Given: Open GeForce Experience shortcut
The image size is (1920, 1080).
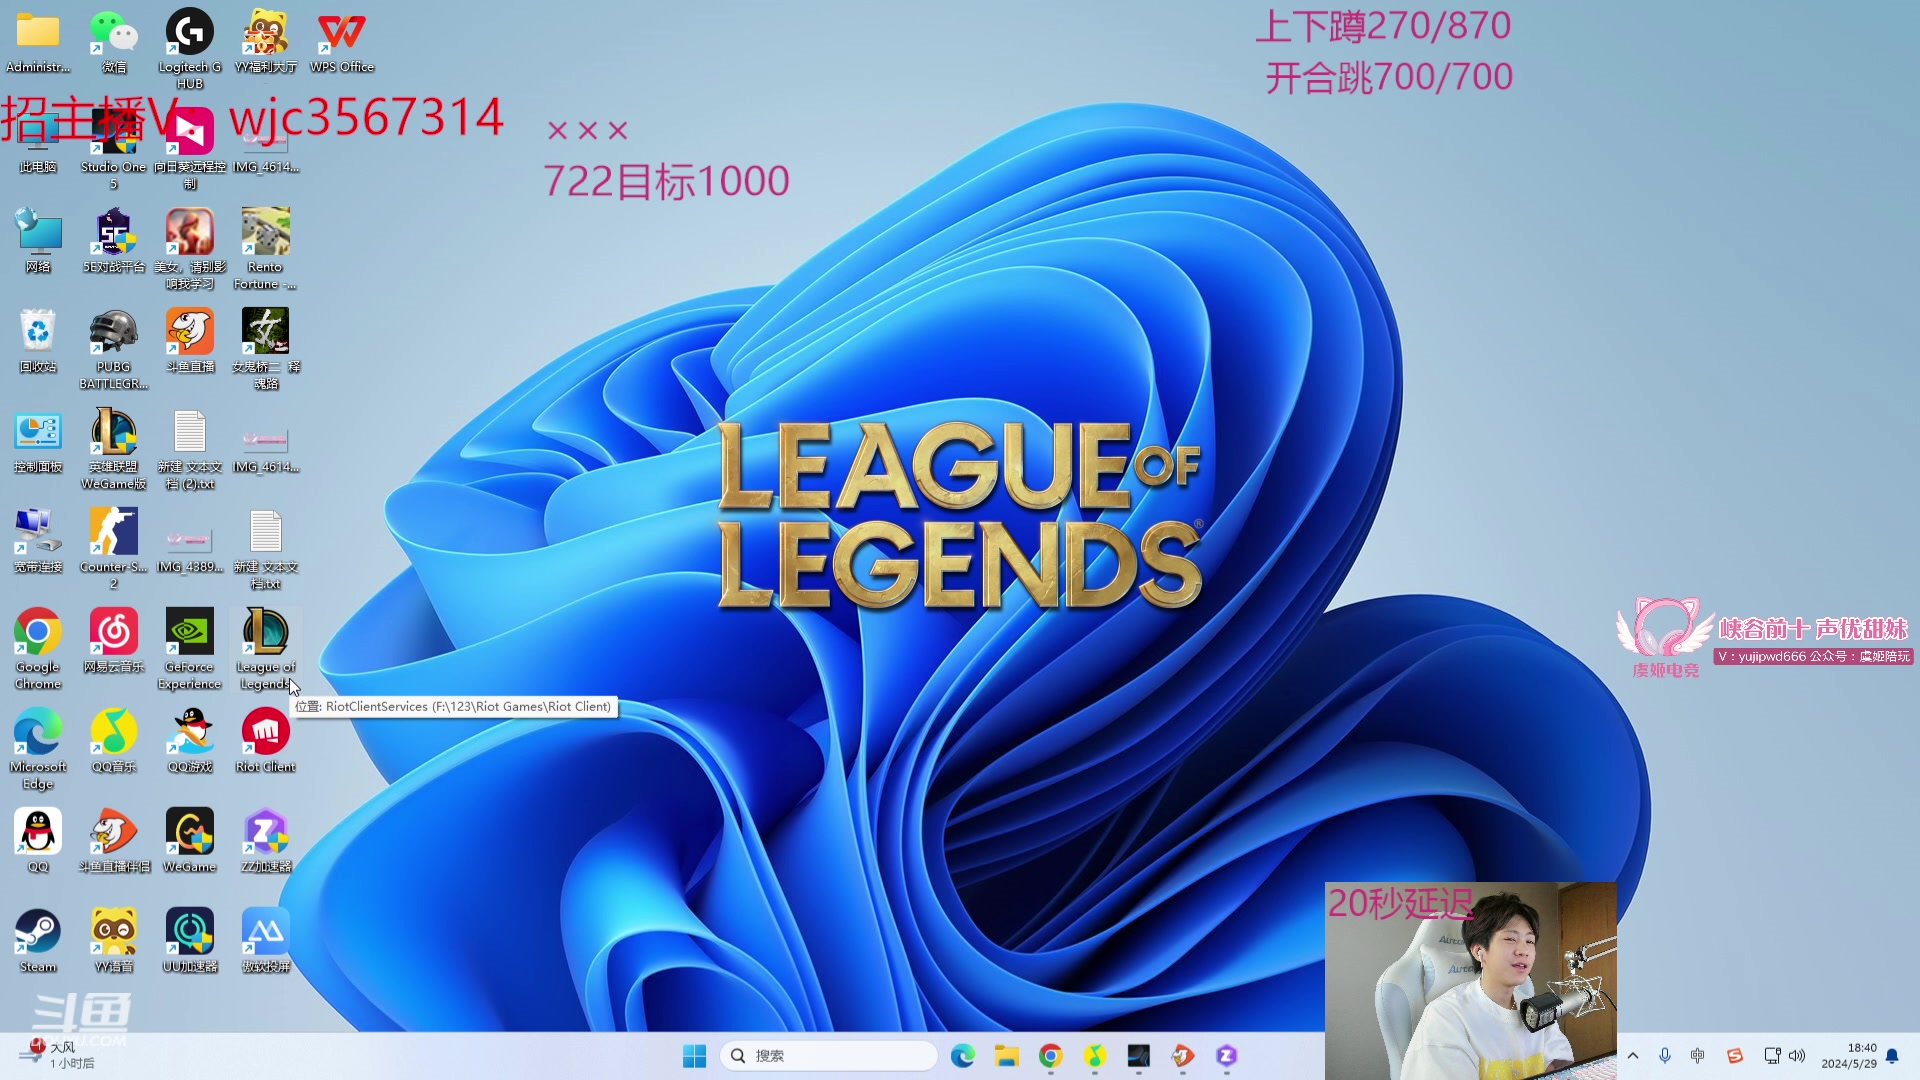Looking at the screenshot, I should click(x=190, y=648).
